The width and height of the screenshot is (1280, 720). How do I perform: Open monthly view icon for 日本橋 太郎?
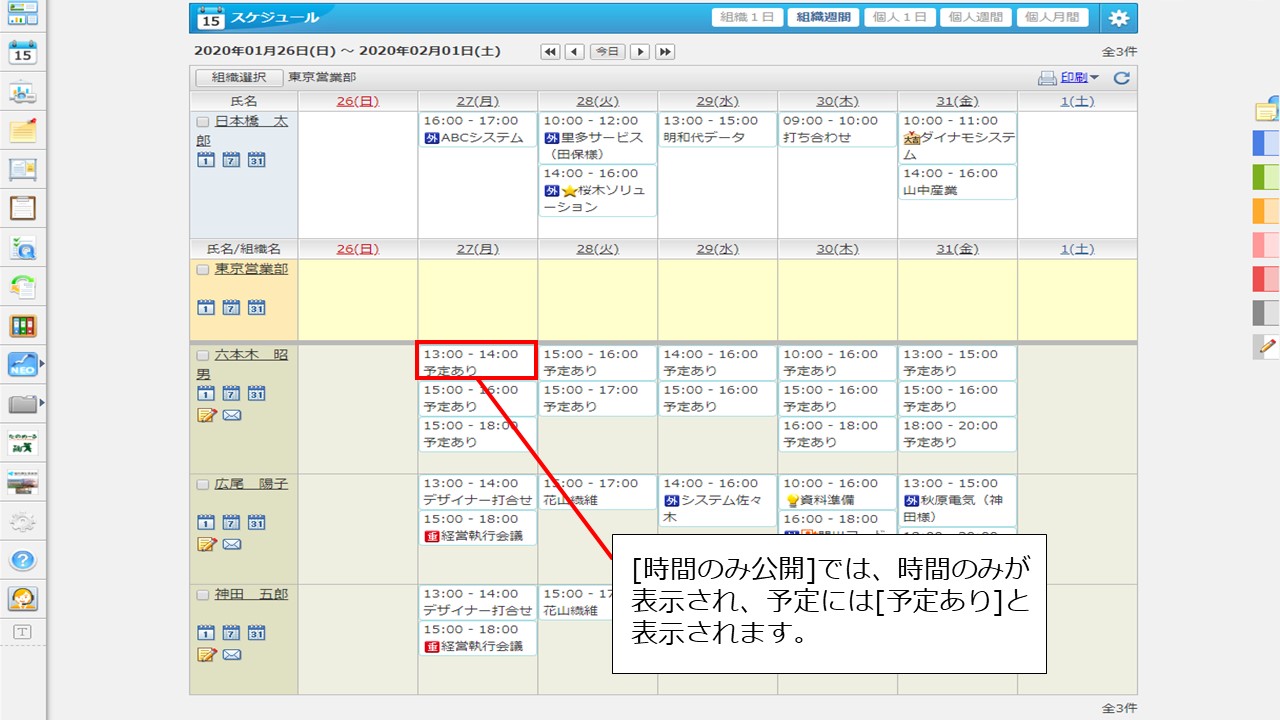pos(257,160)
